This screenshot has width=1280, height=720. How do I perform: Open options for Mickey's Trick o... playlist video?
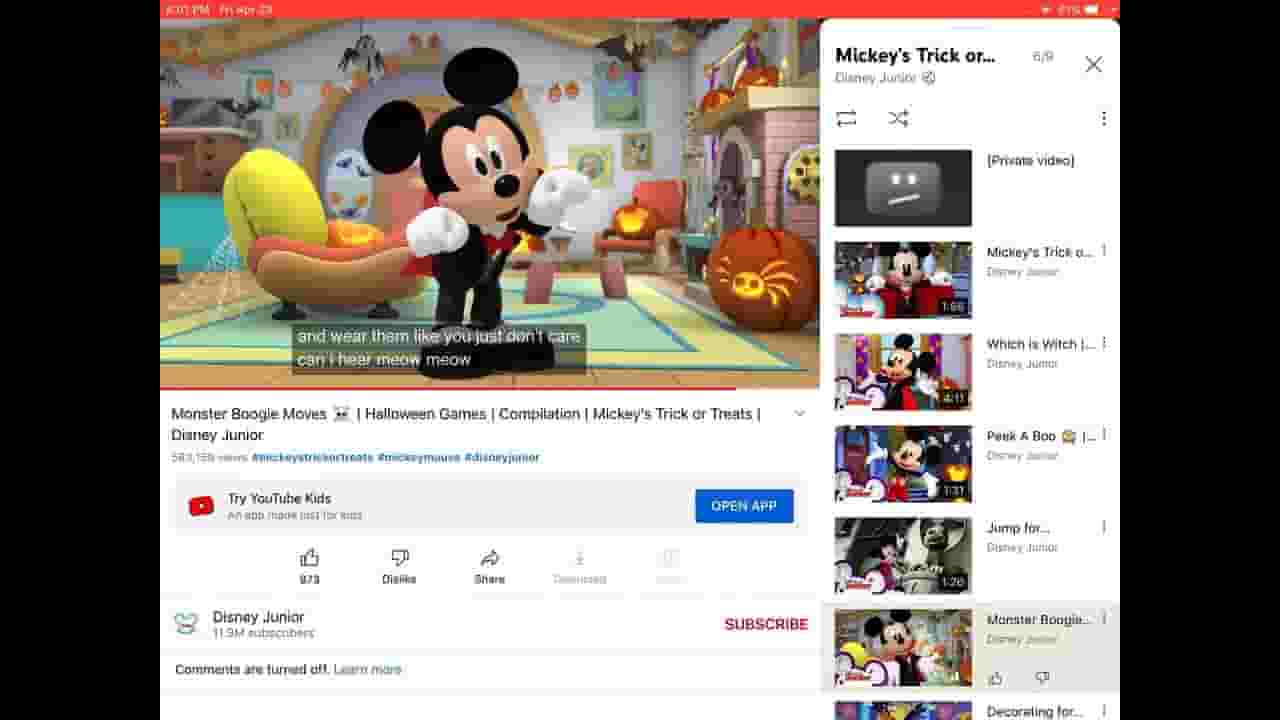1104,251
